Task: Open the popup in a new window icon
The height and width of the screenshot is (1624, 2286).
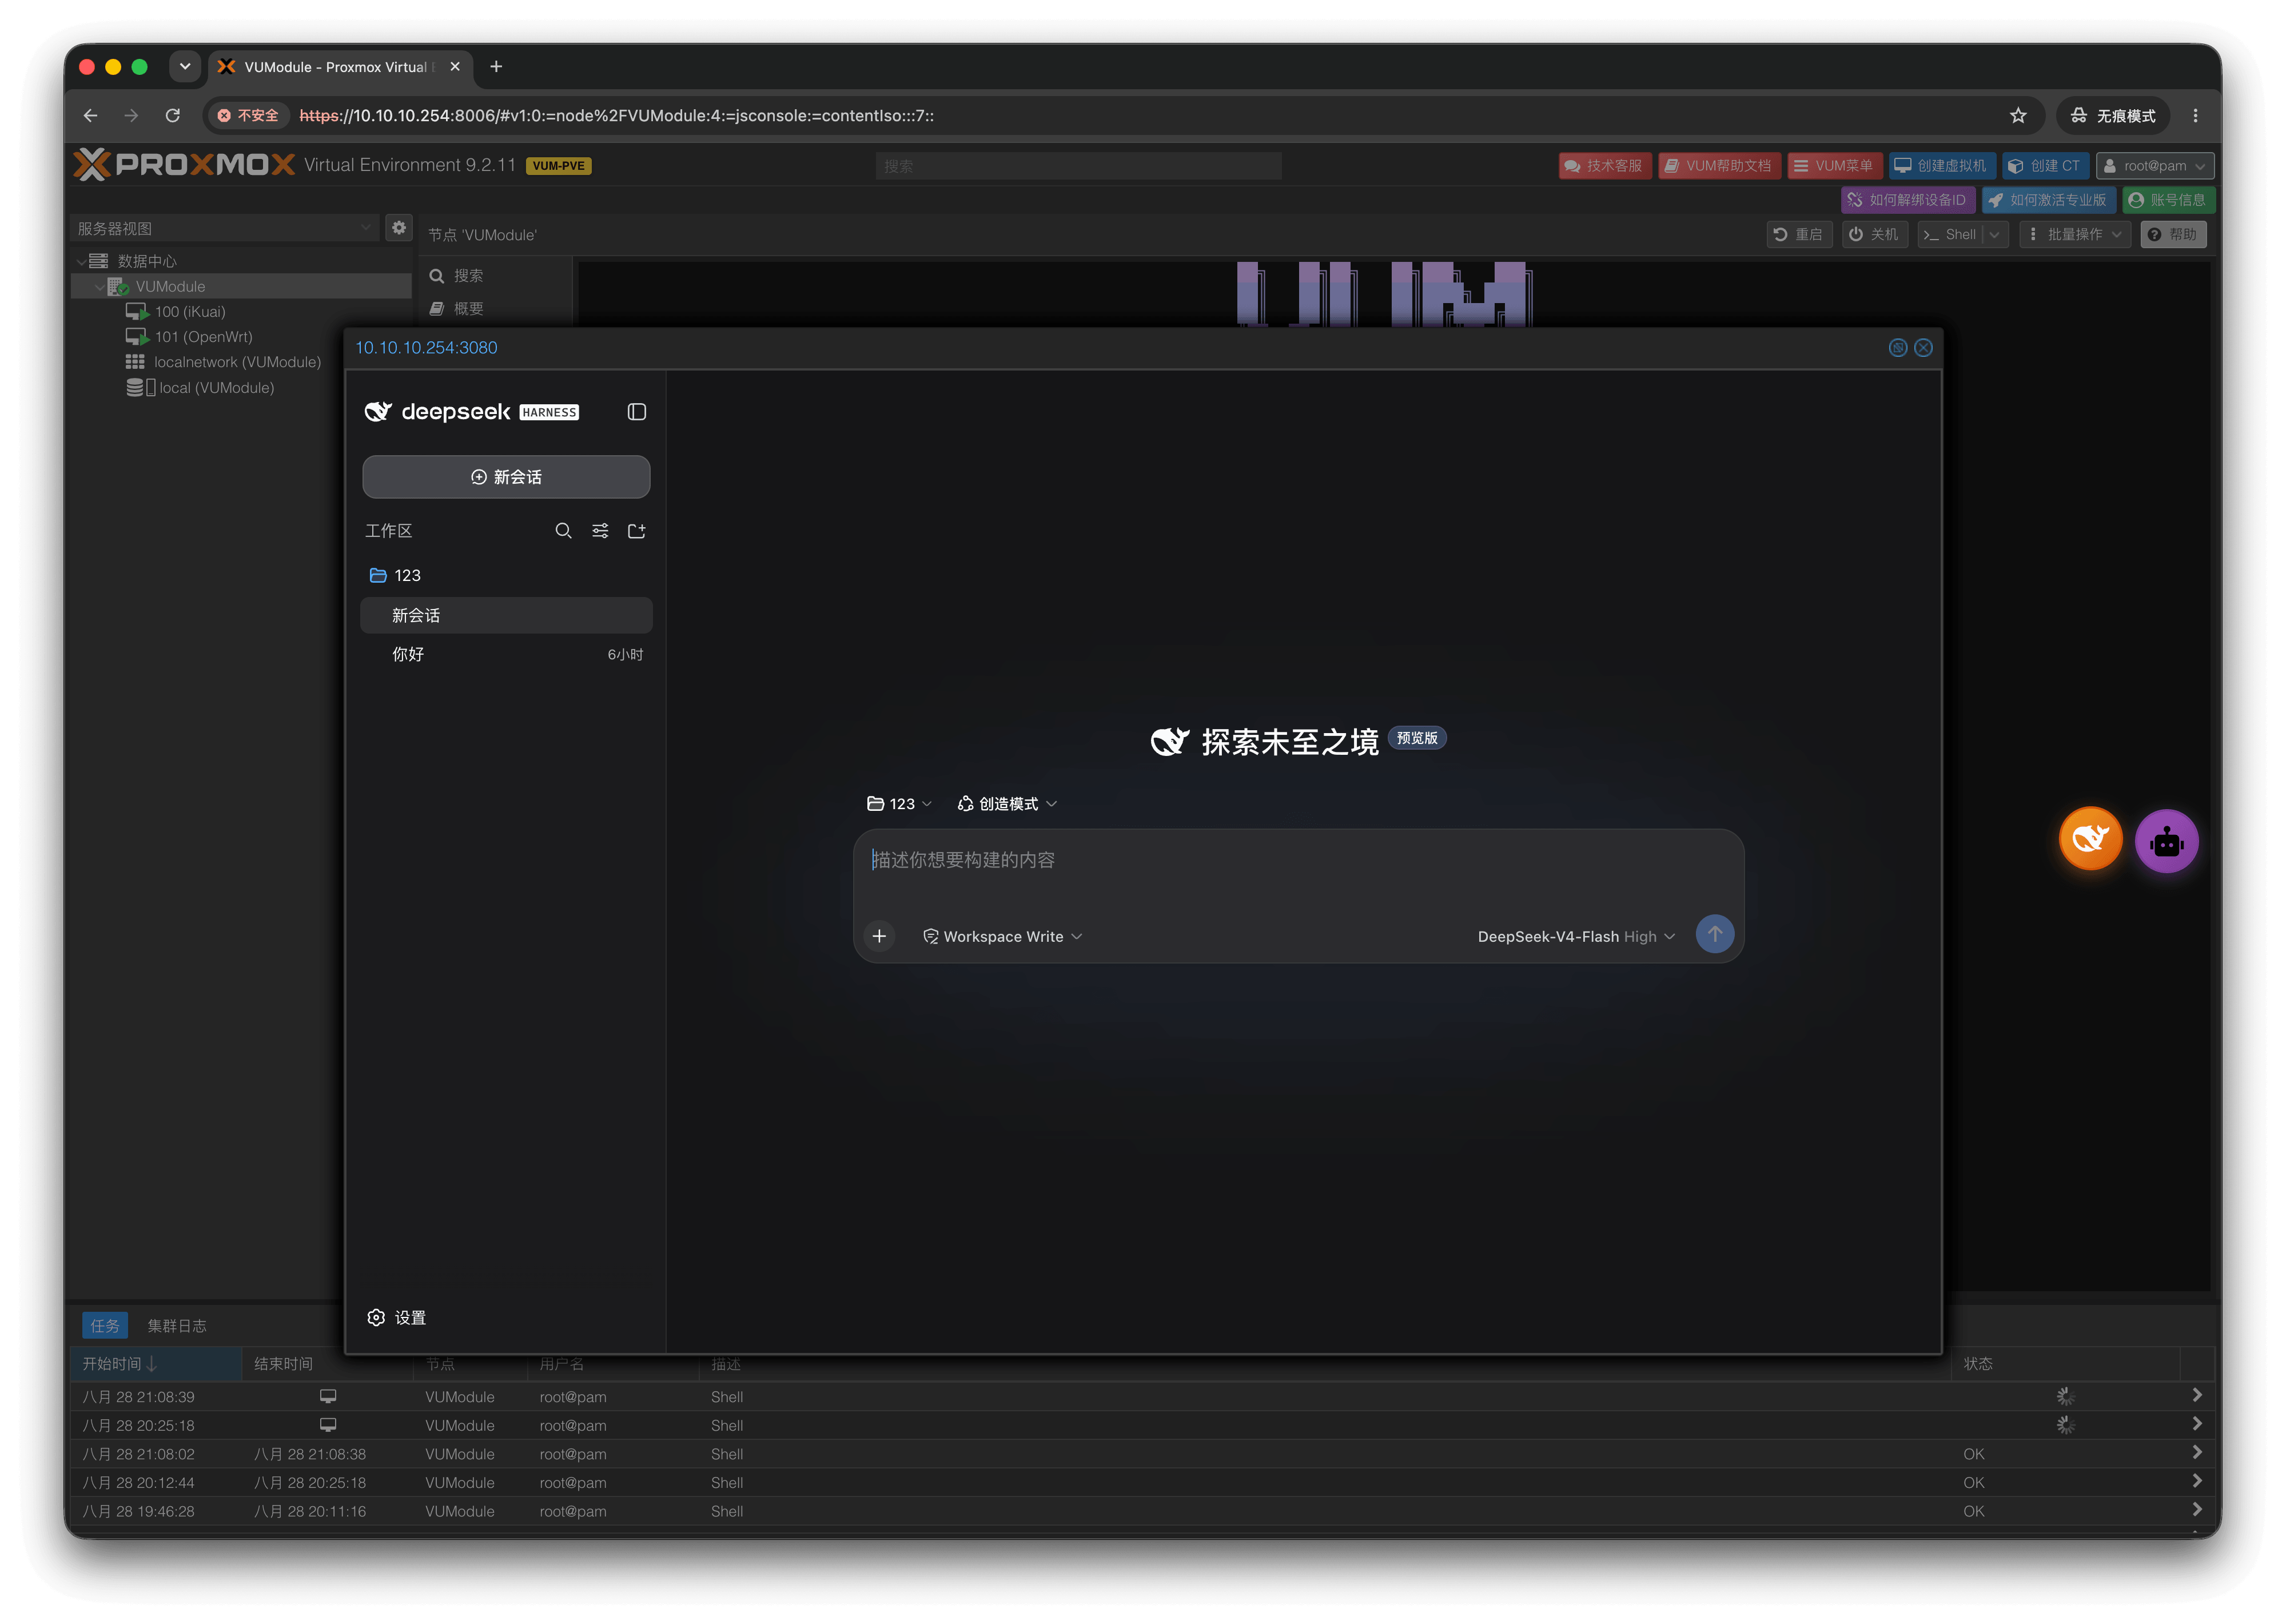Action: pyautogui.click(x=1897, y=348)
